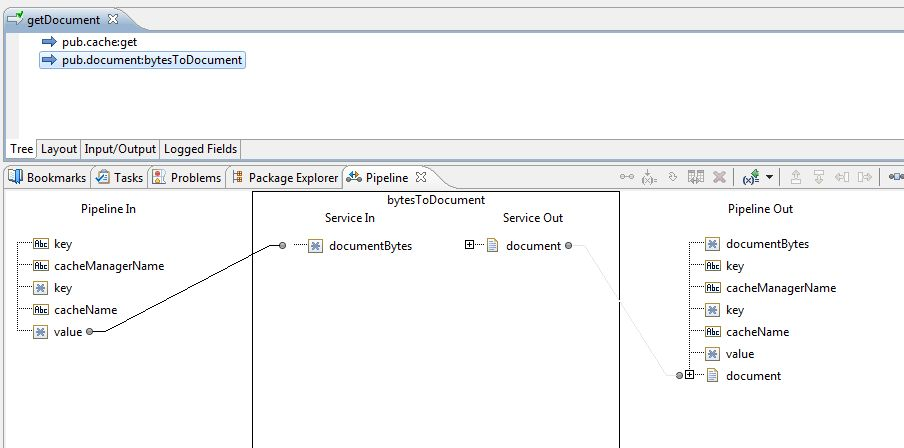Expand the document node in Pipeline Out
Viewport: 904px width, 448px height.
coord(690,375)
